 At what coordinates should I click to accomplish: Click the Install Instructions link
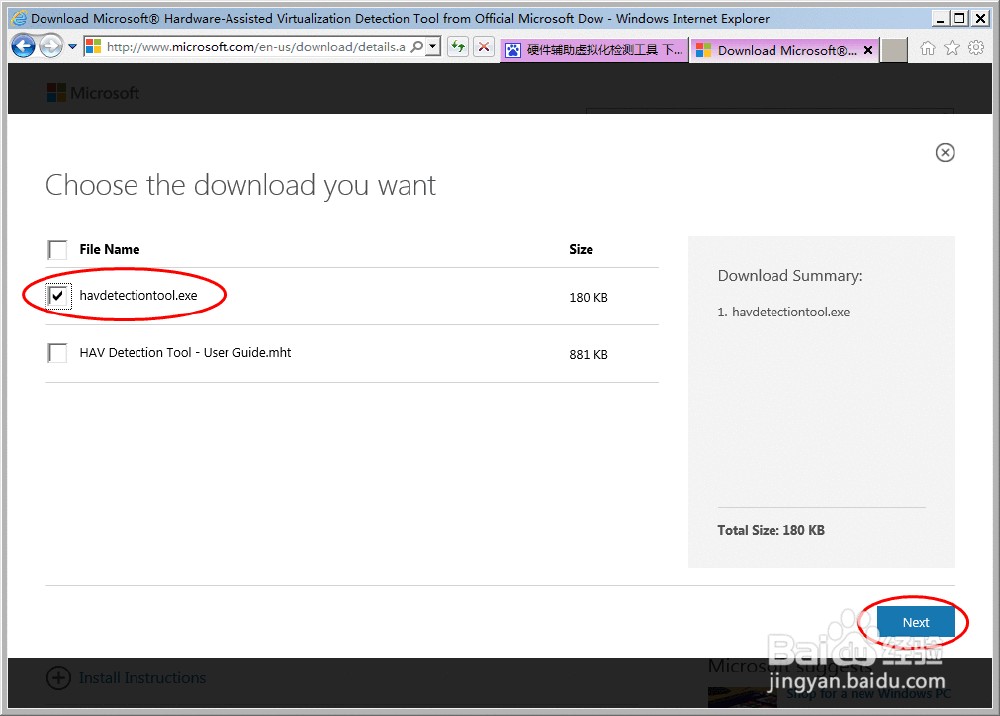pyautogui.click(x=142, y=678)
